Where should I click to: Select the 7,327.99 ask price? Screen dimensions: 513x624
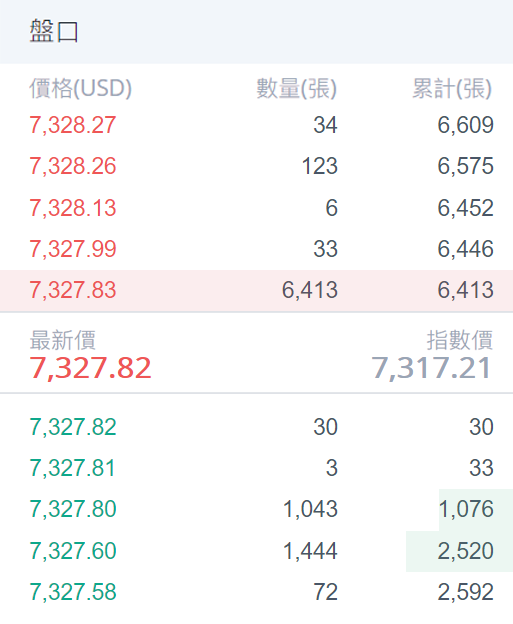[73, 249]
